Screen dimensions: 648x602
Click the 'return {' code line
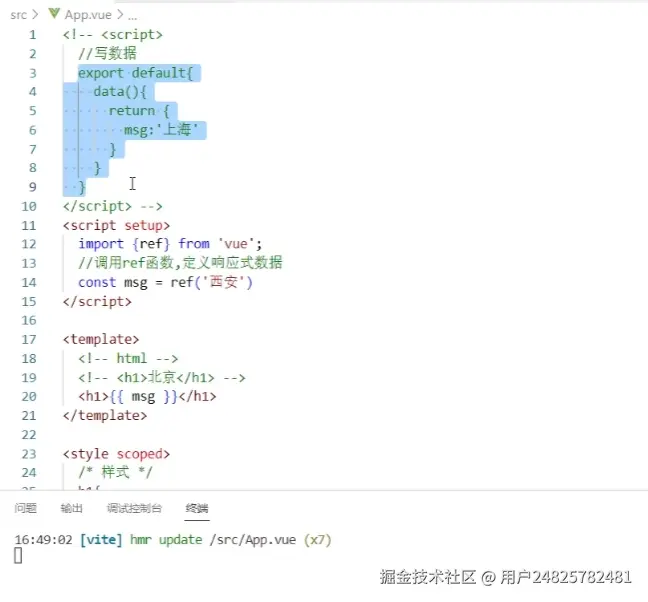point(139,111)
